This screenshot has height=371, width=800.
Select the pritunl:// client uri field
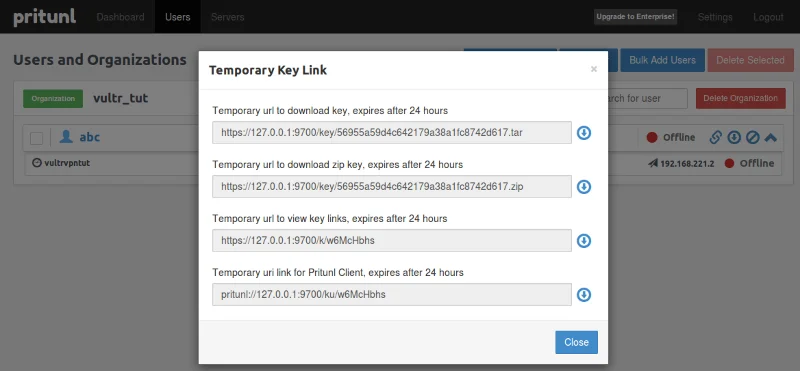click(x=392, y=294)
